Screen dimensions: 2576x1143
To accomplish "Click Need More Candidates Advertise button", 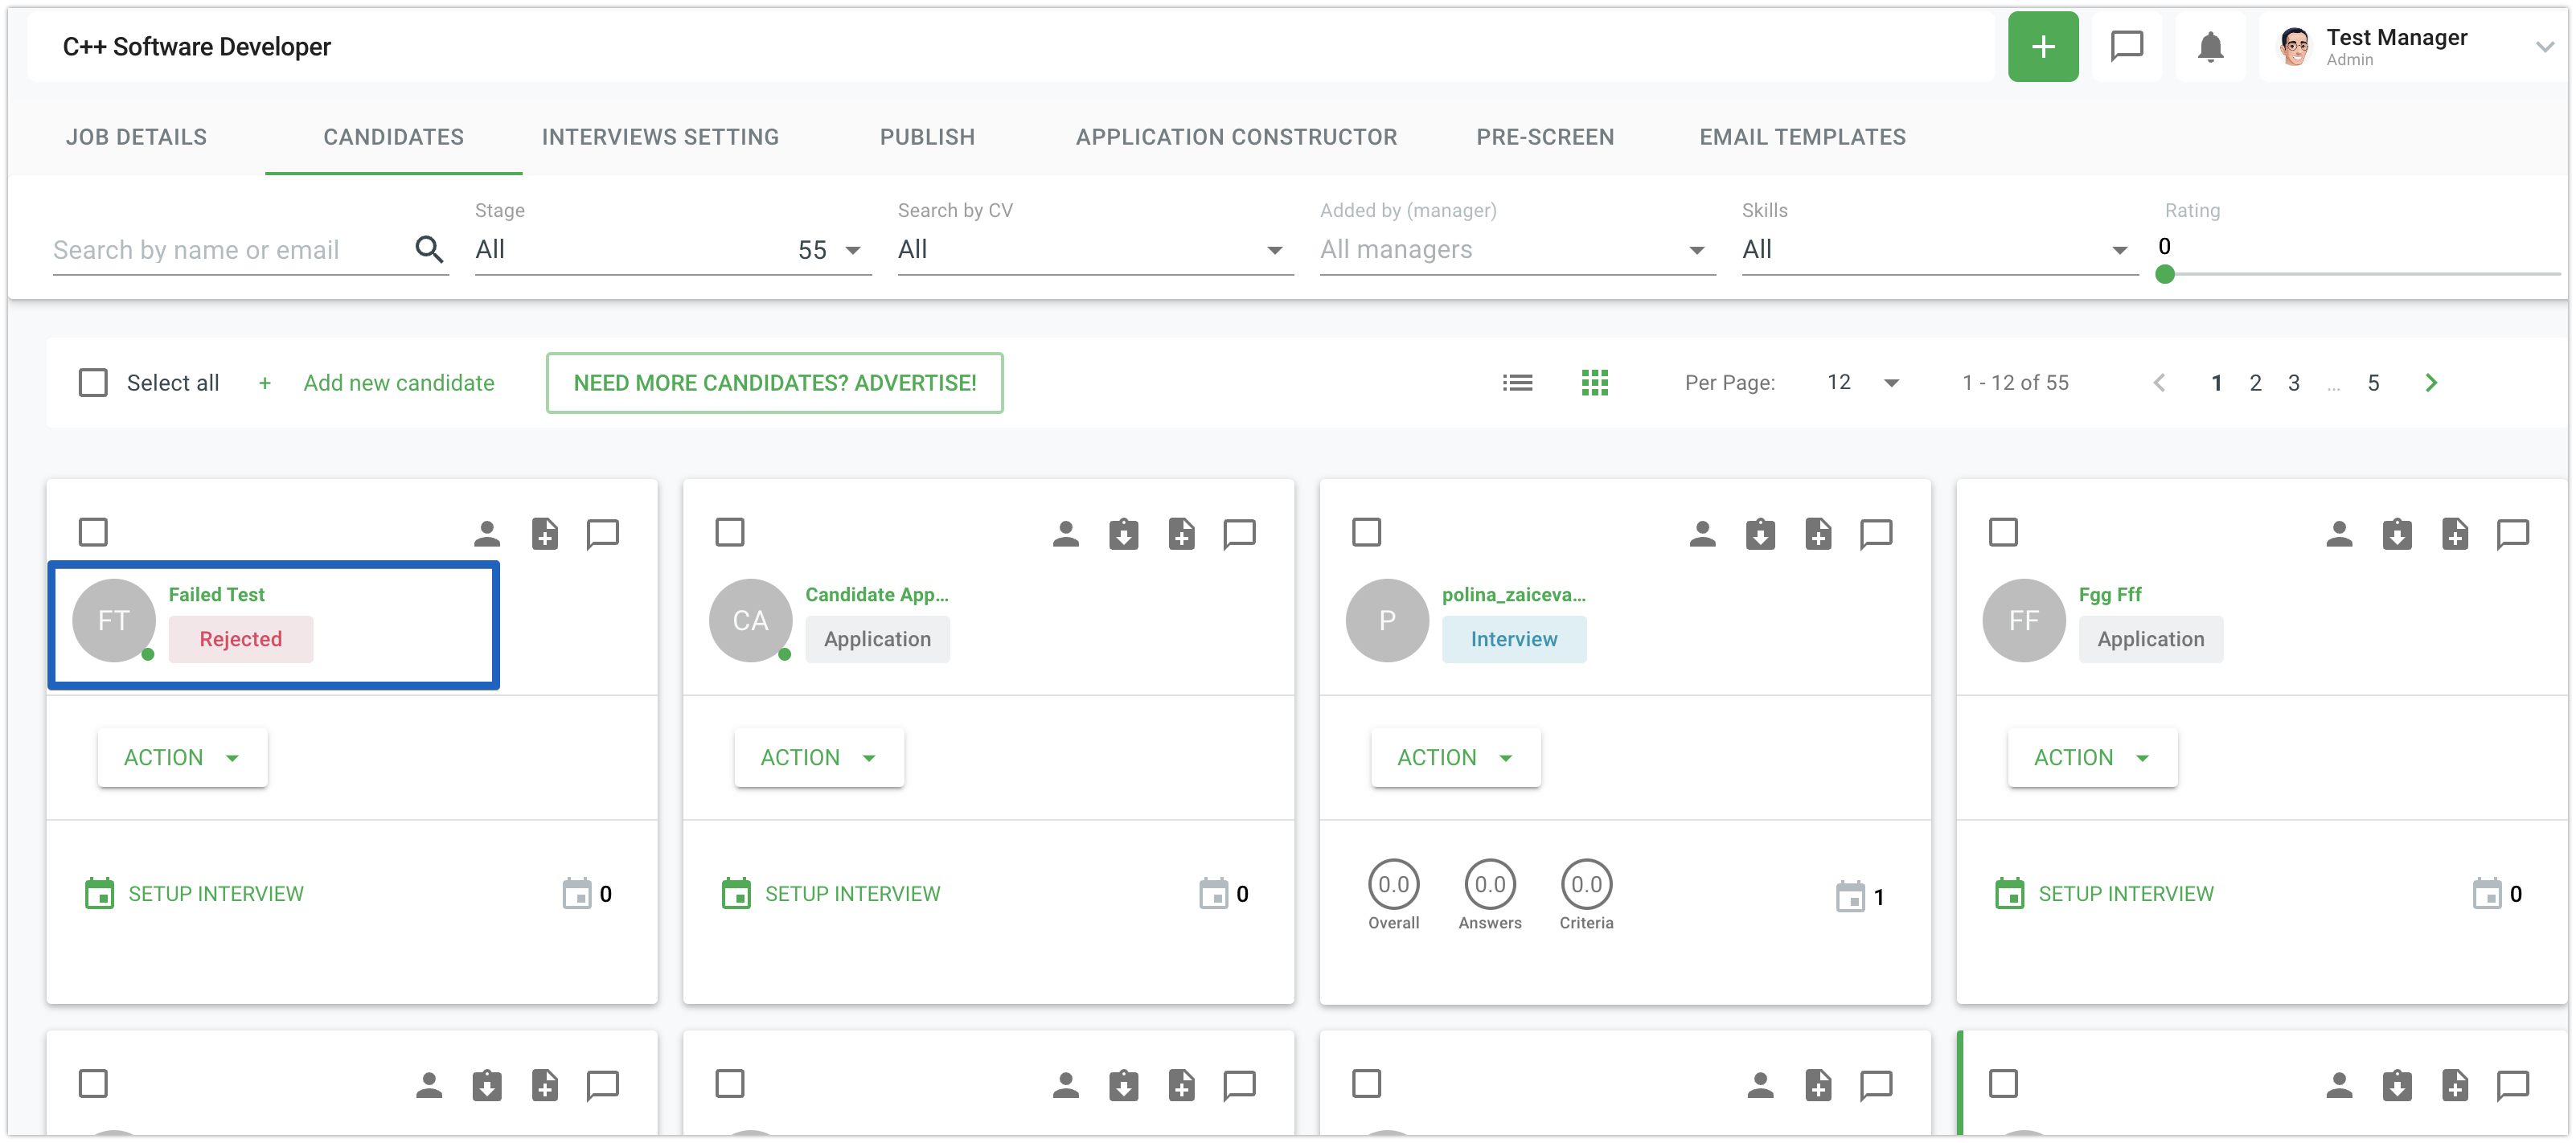I will (x=774, y=383).
